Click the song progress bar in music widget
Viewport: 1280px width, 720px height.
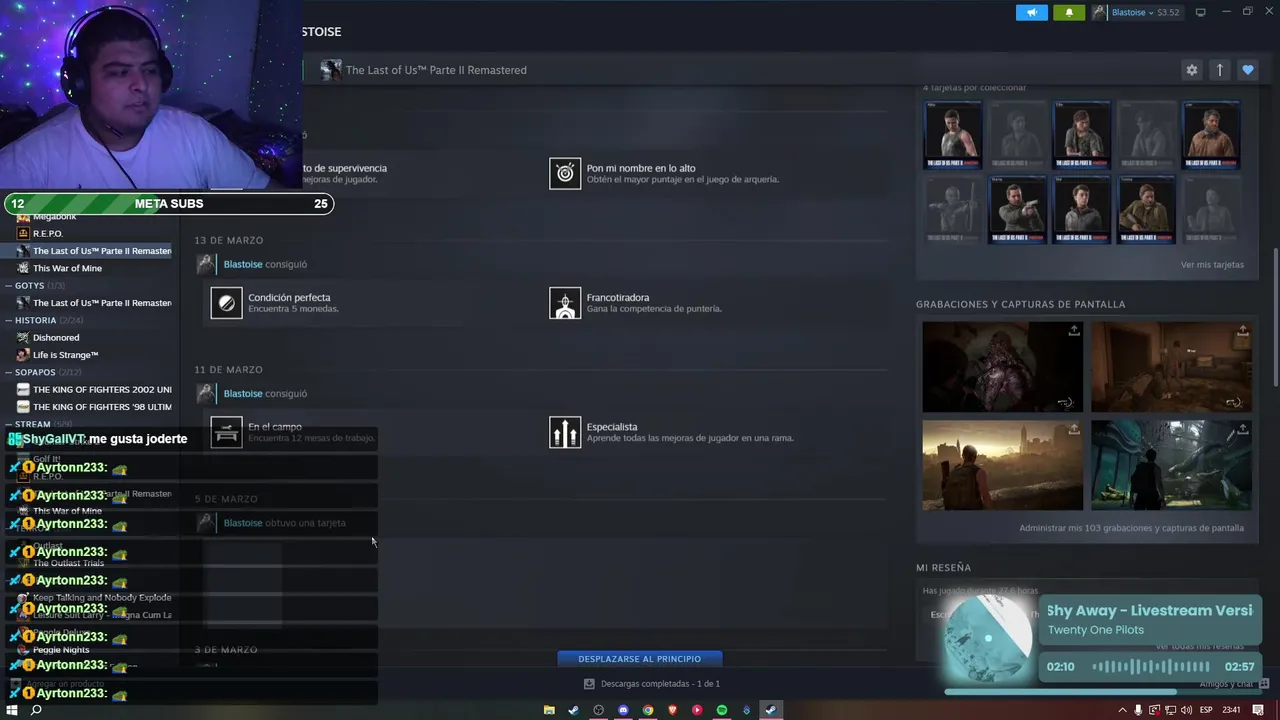pos(1104,690)
